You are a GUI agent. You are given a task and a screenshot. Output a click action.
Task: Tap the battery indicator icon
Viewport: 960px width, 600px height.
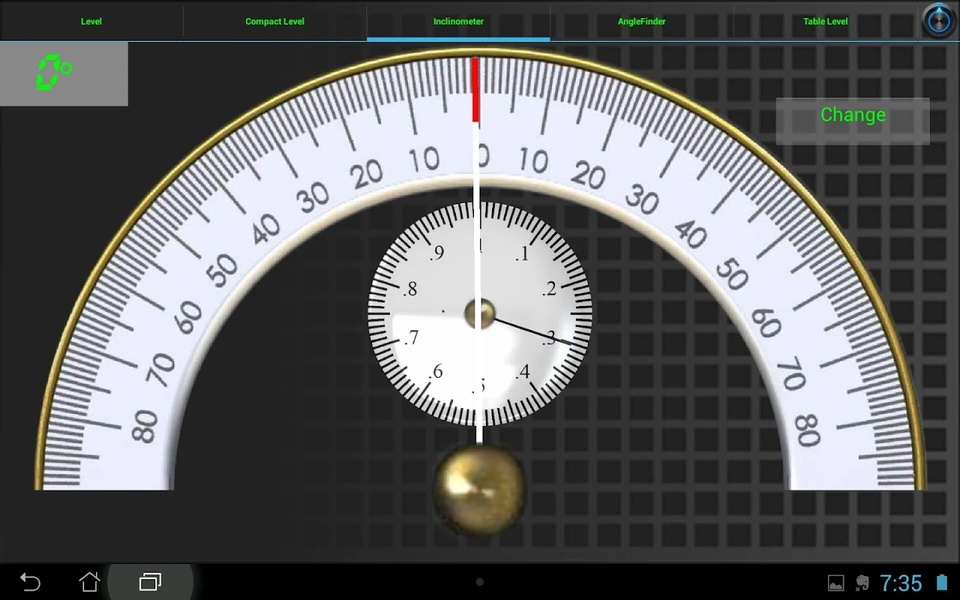pos(942,582)
